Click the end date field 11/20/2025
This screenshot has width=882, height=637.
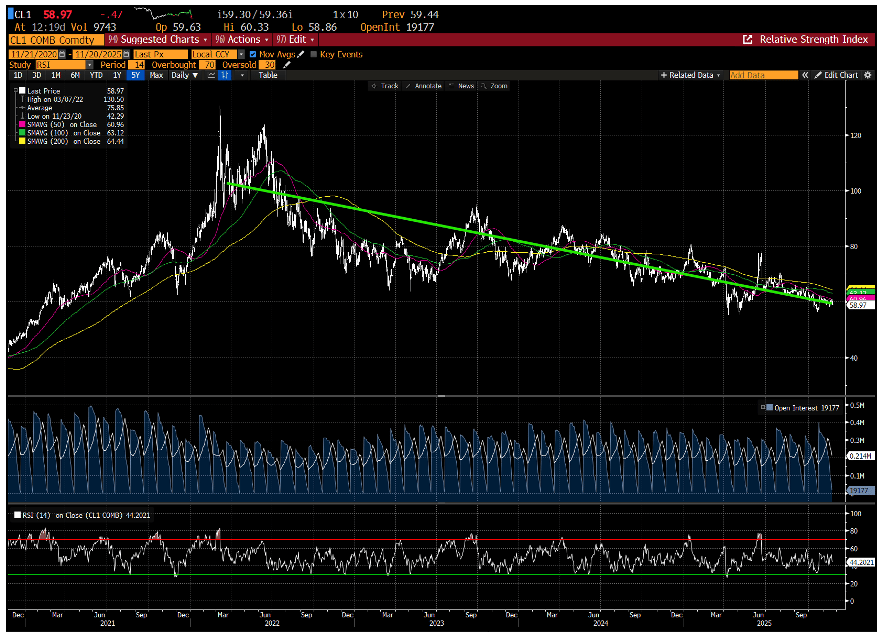coord(98,54)
